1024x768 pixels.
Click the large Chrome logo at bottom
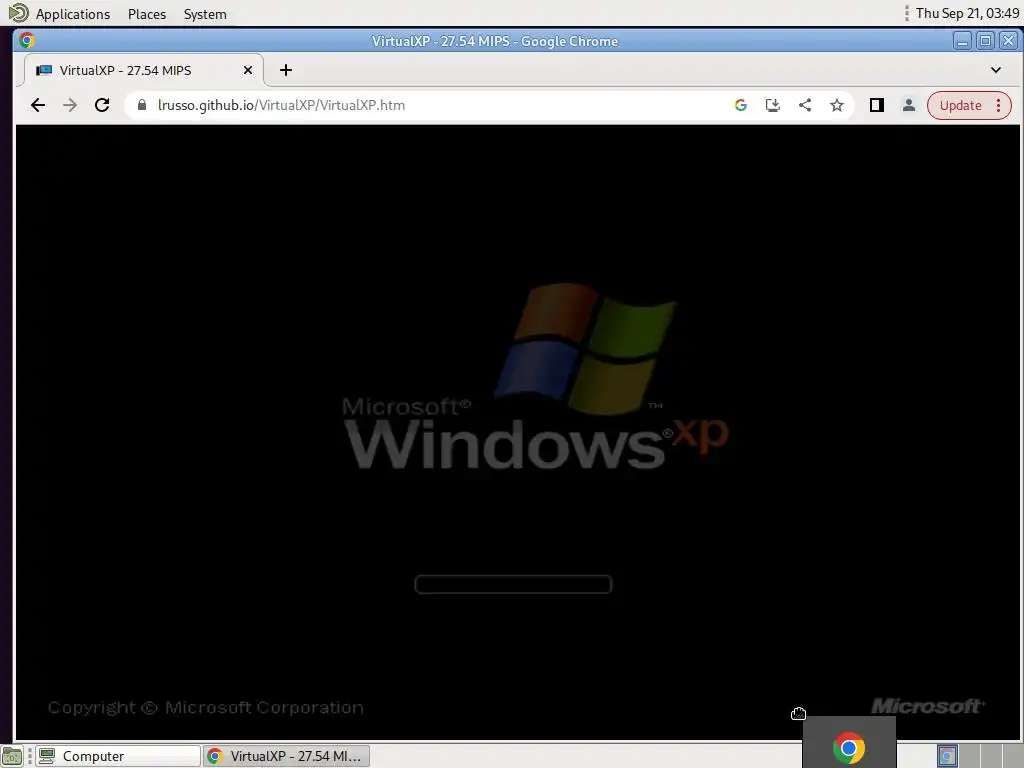848,748
